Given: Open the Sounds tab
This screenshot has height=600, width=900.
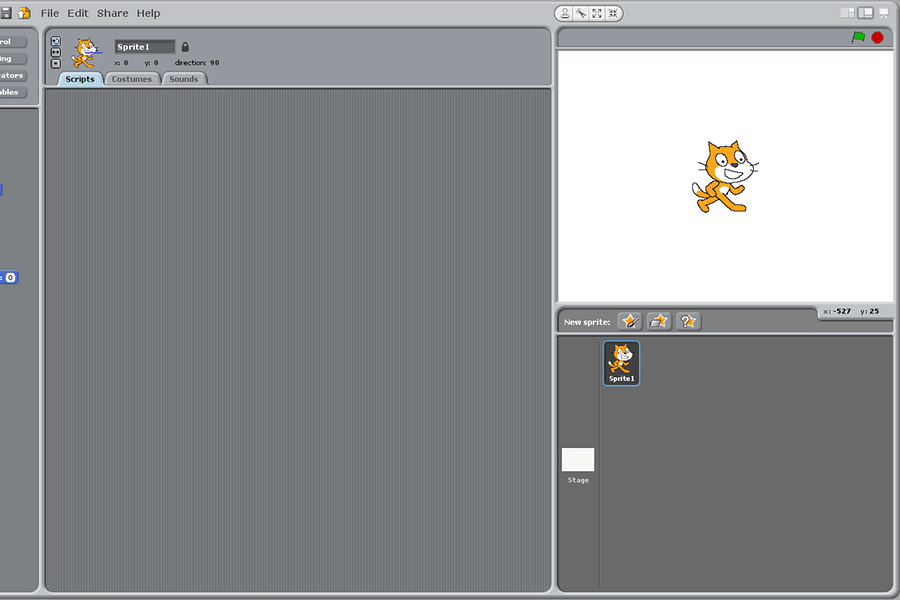Looking at the screenshot, I should 183,78.
